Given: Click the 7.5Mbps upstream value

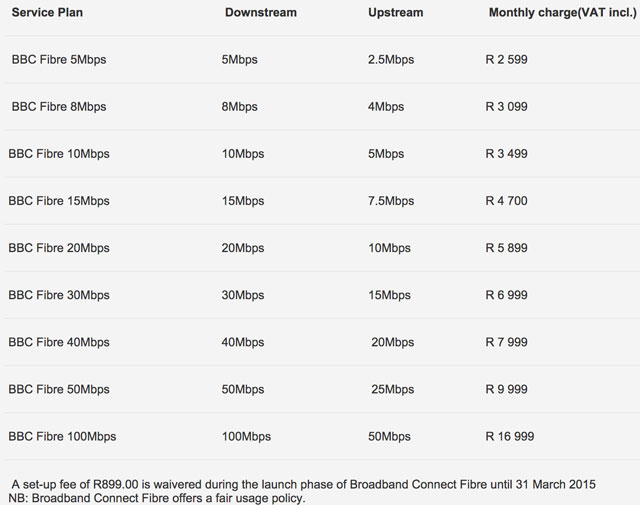Looking at the screenshot, I should pyautogui.click(x=391, y=201).
